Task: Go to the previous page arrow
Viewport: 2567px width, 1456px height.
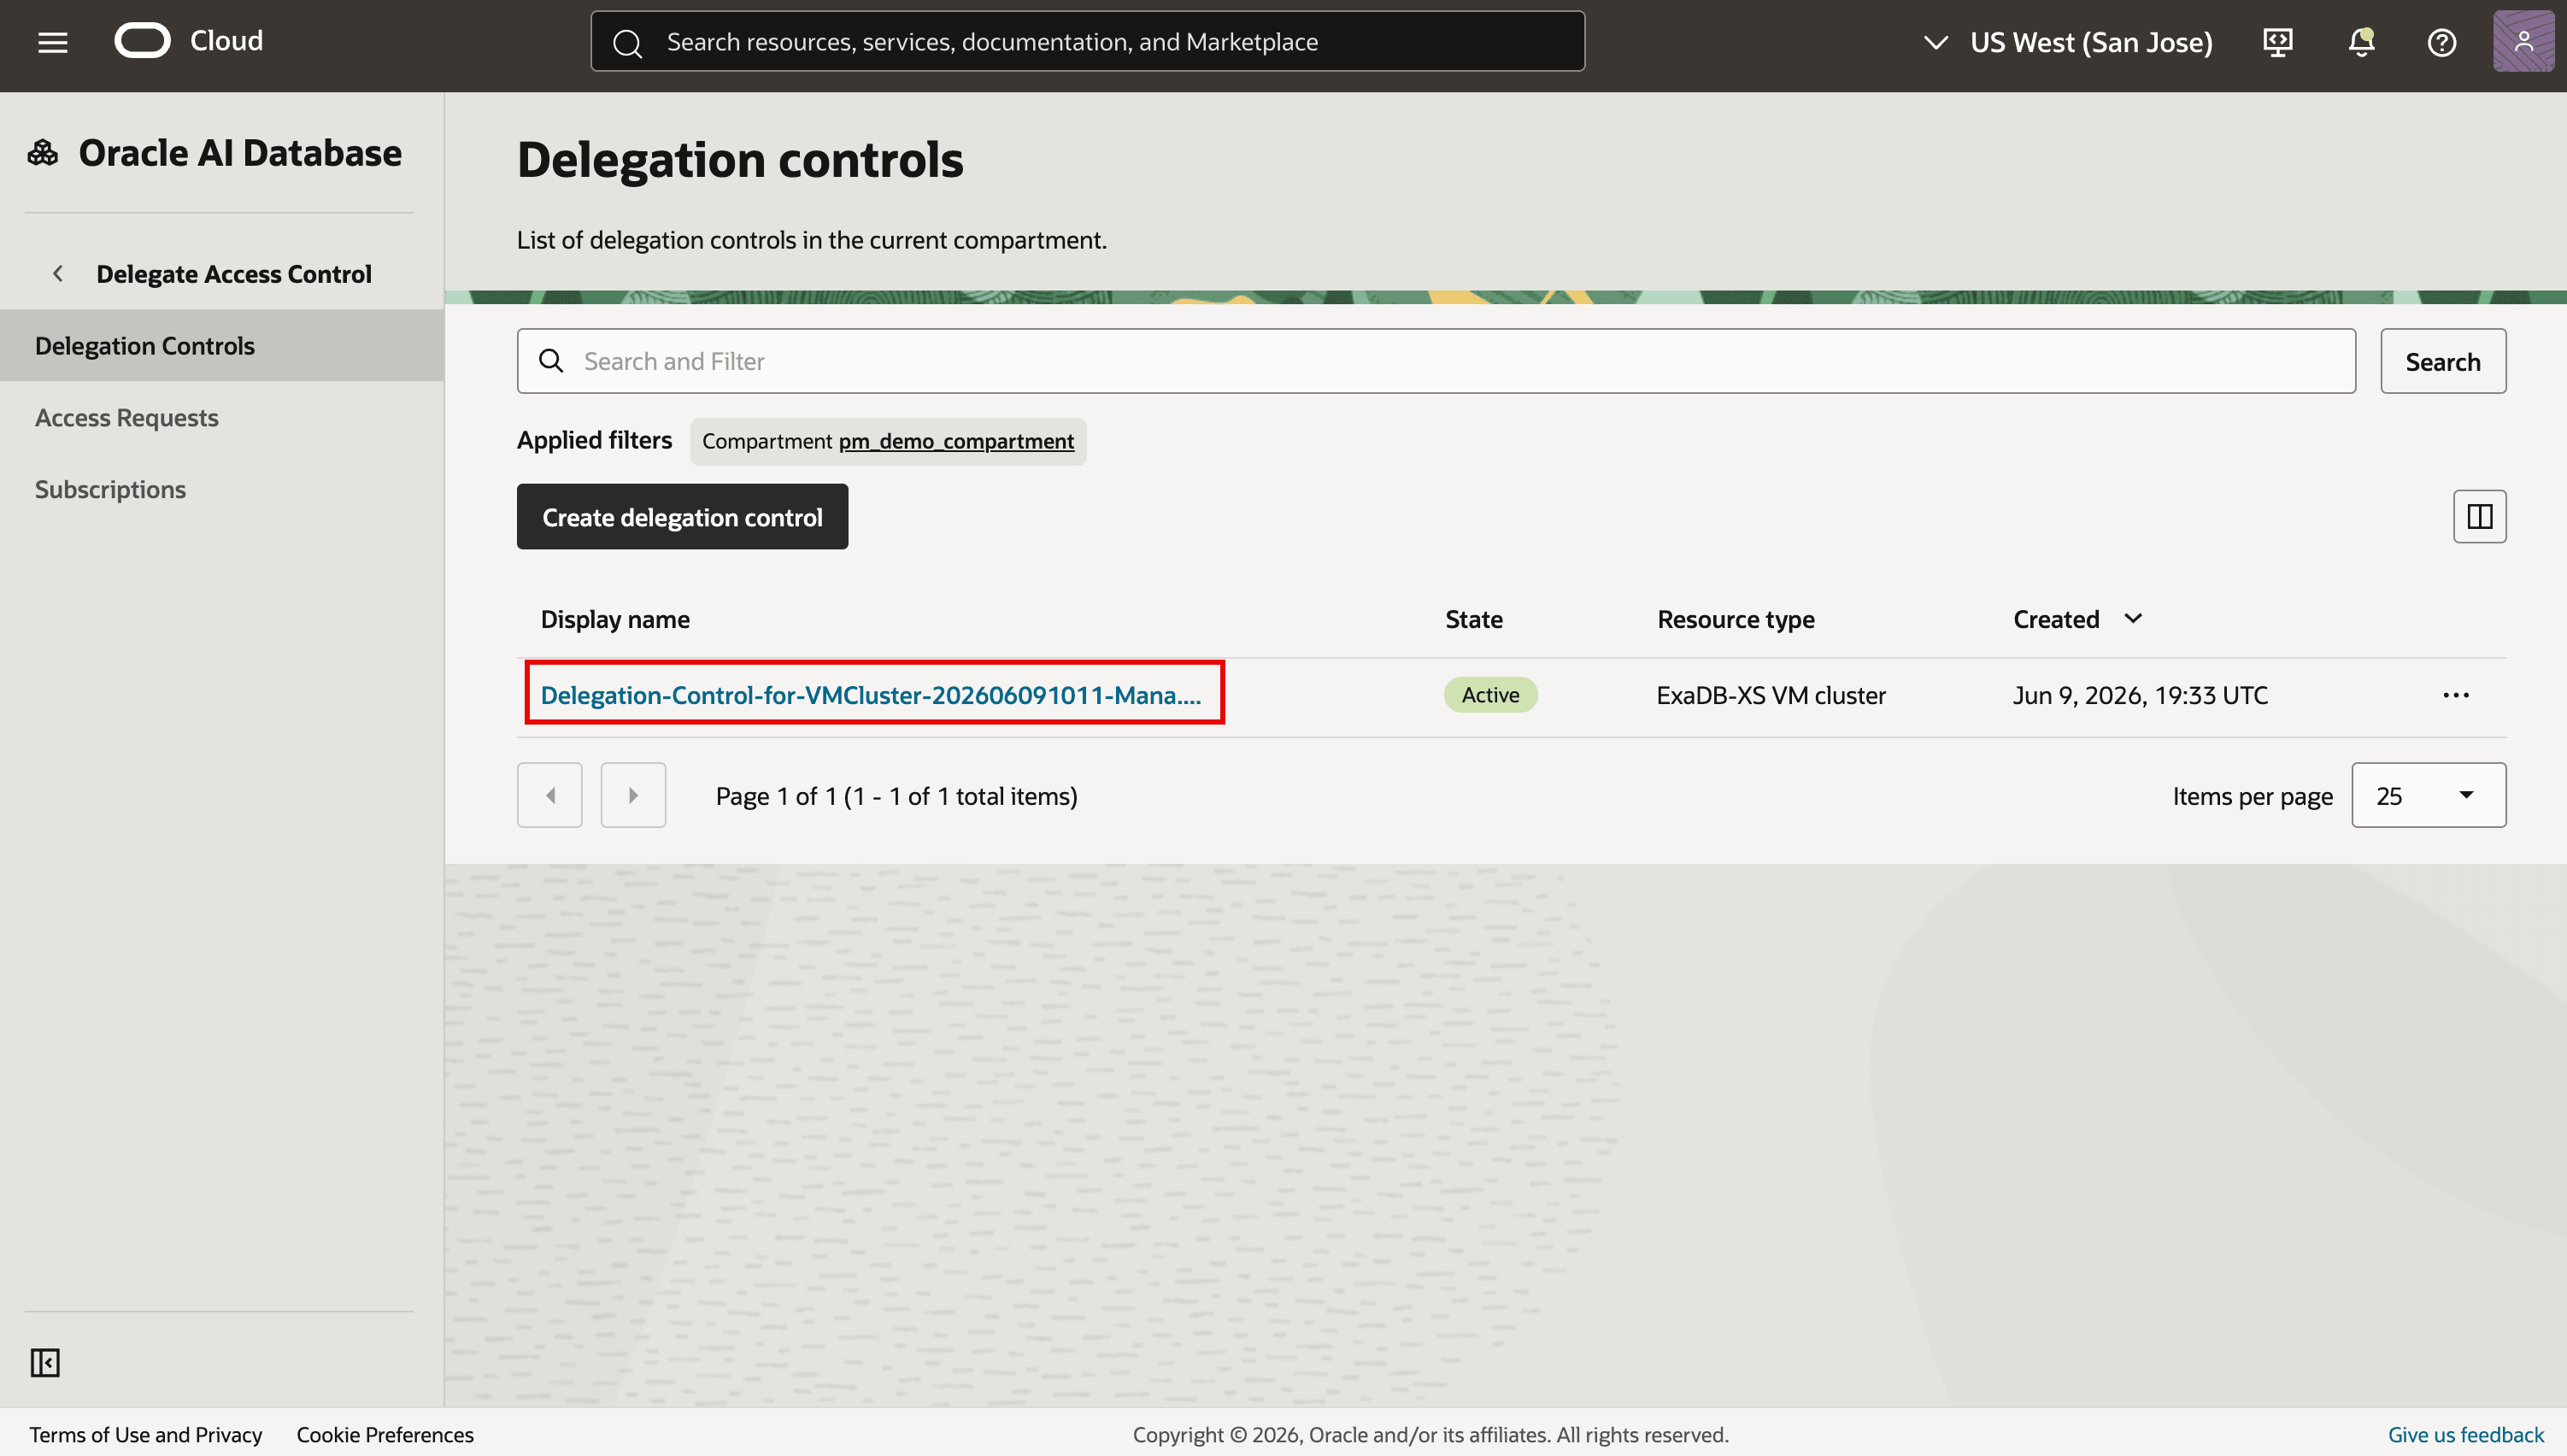Action: point(549,795)
